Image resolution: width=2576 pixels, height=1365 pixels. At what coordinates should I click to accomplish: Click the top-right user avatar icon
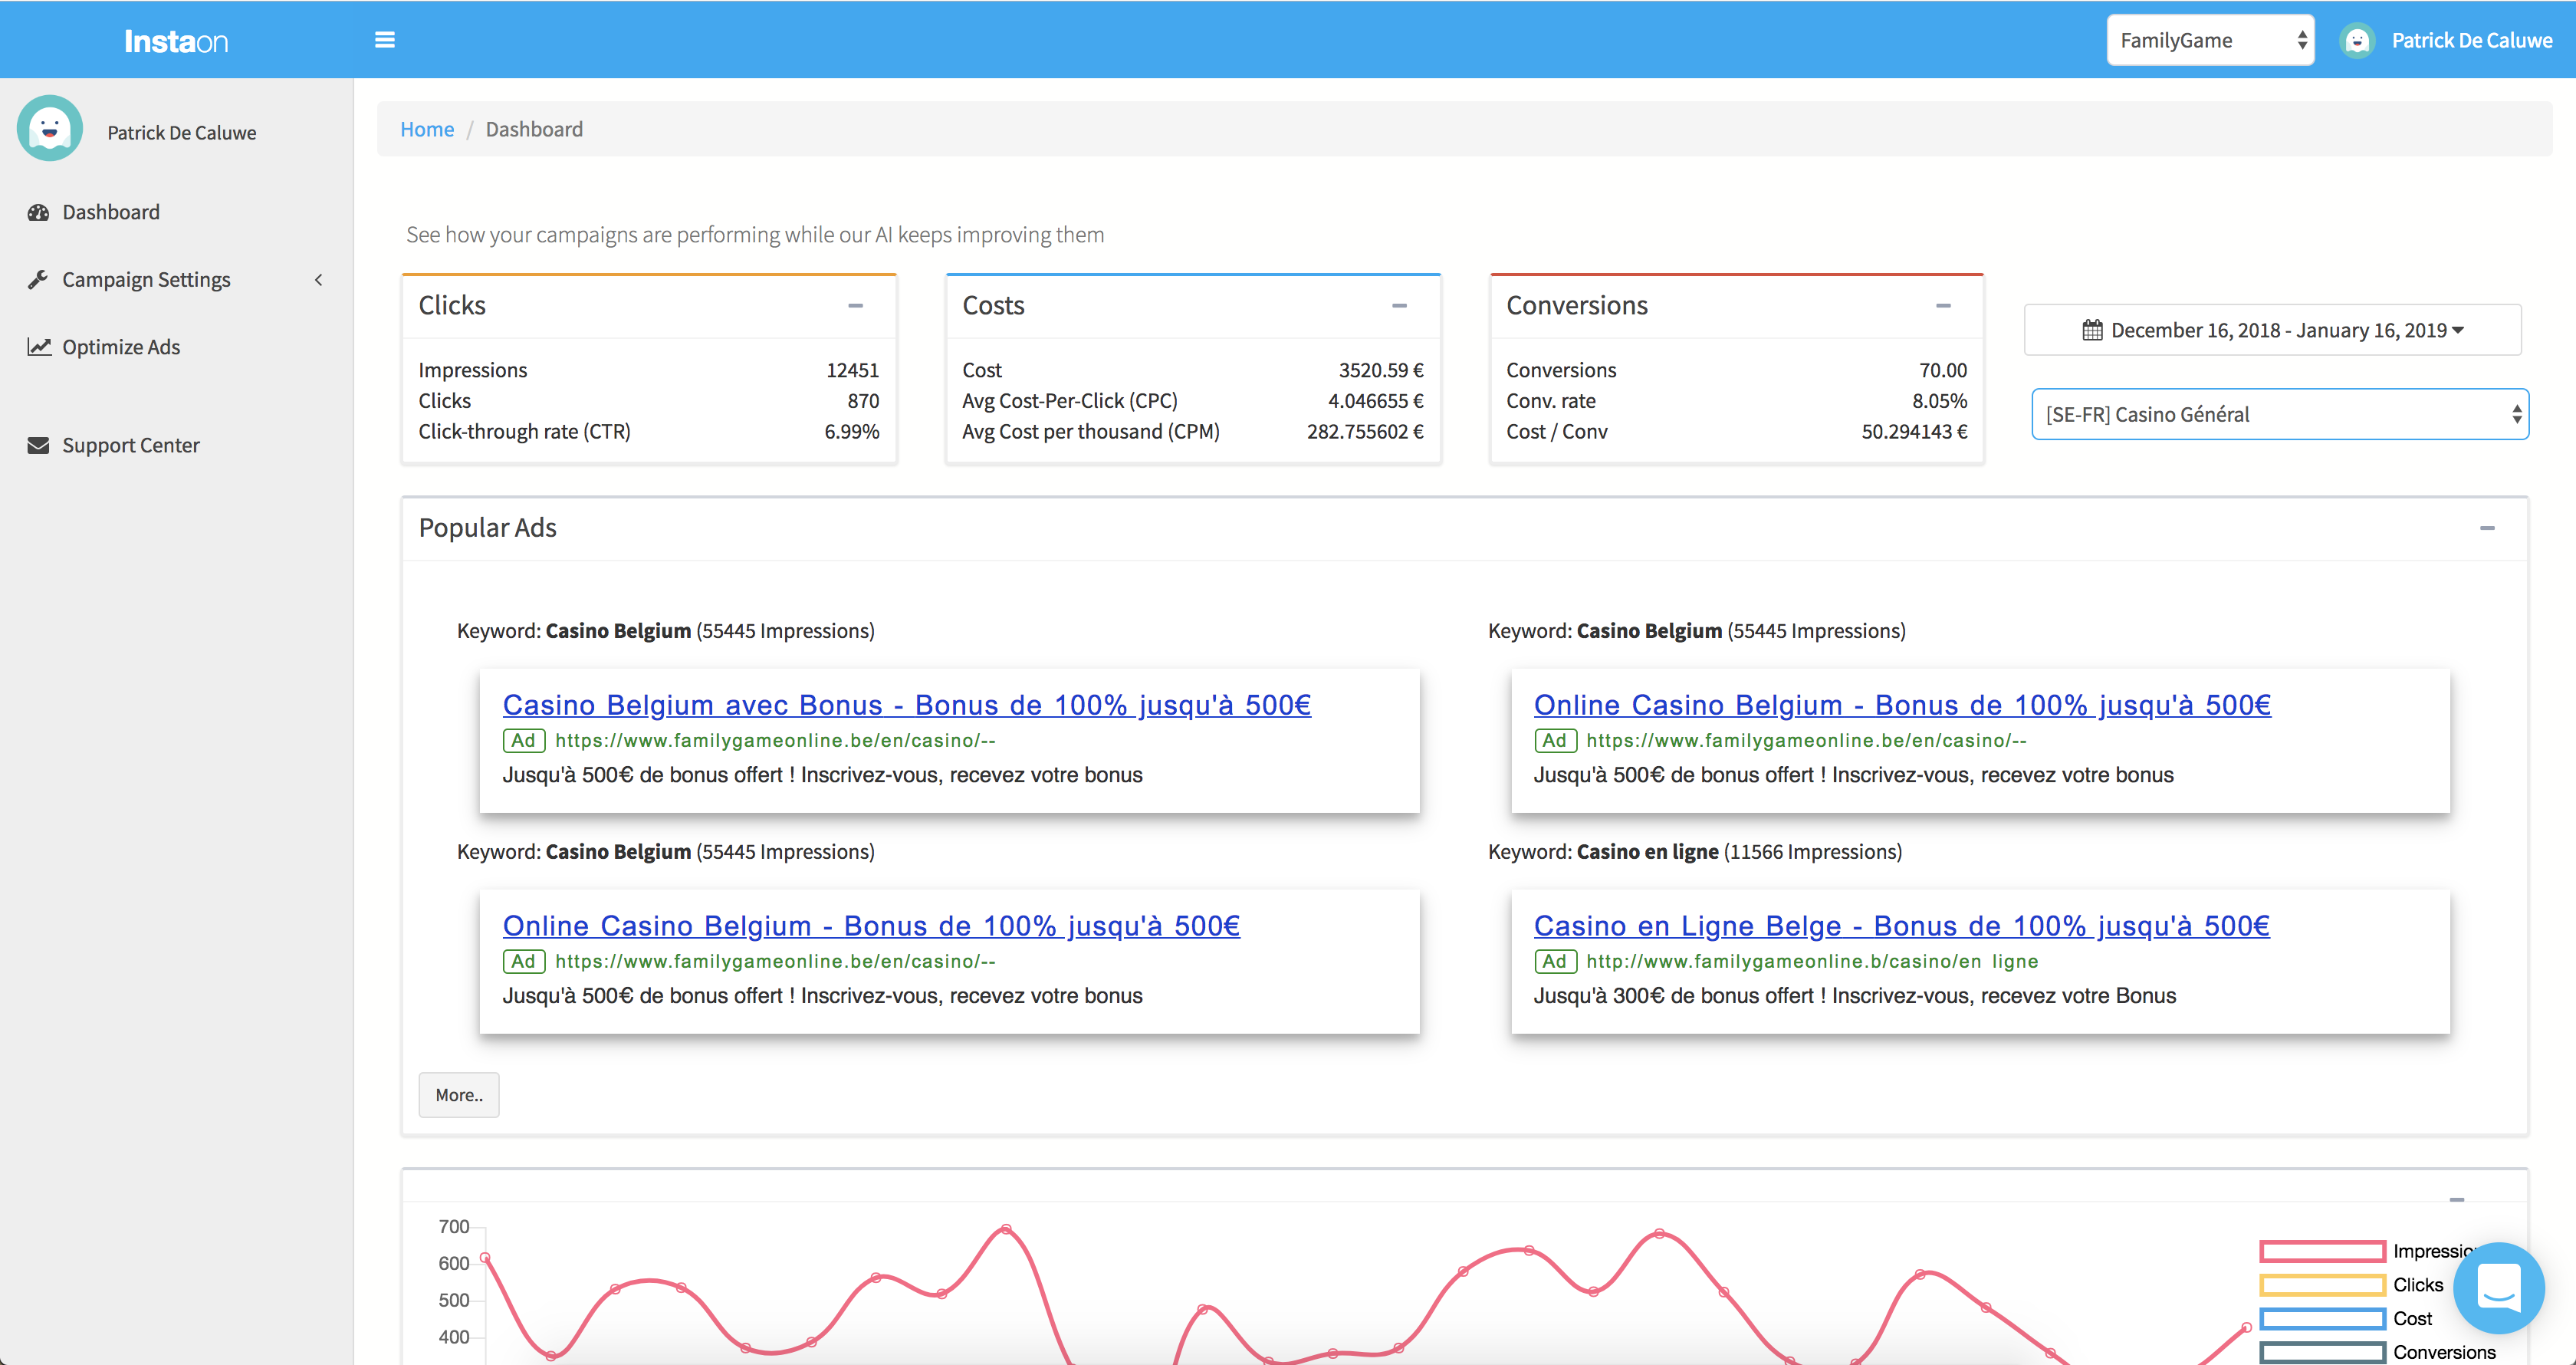click(2357, 40)
